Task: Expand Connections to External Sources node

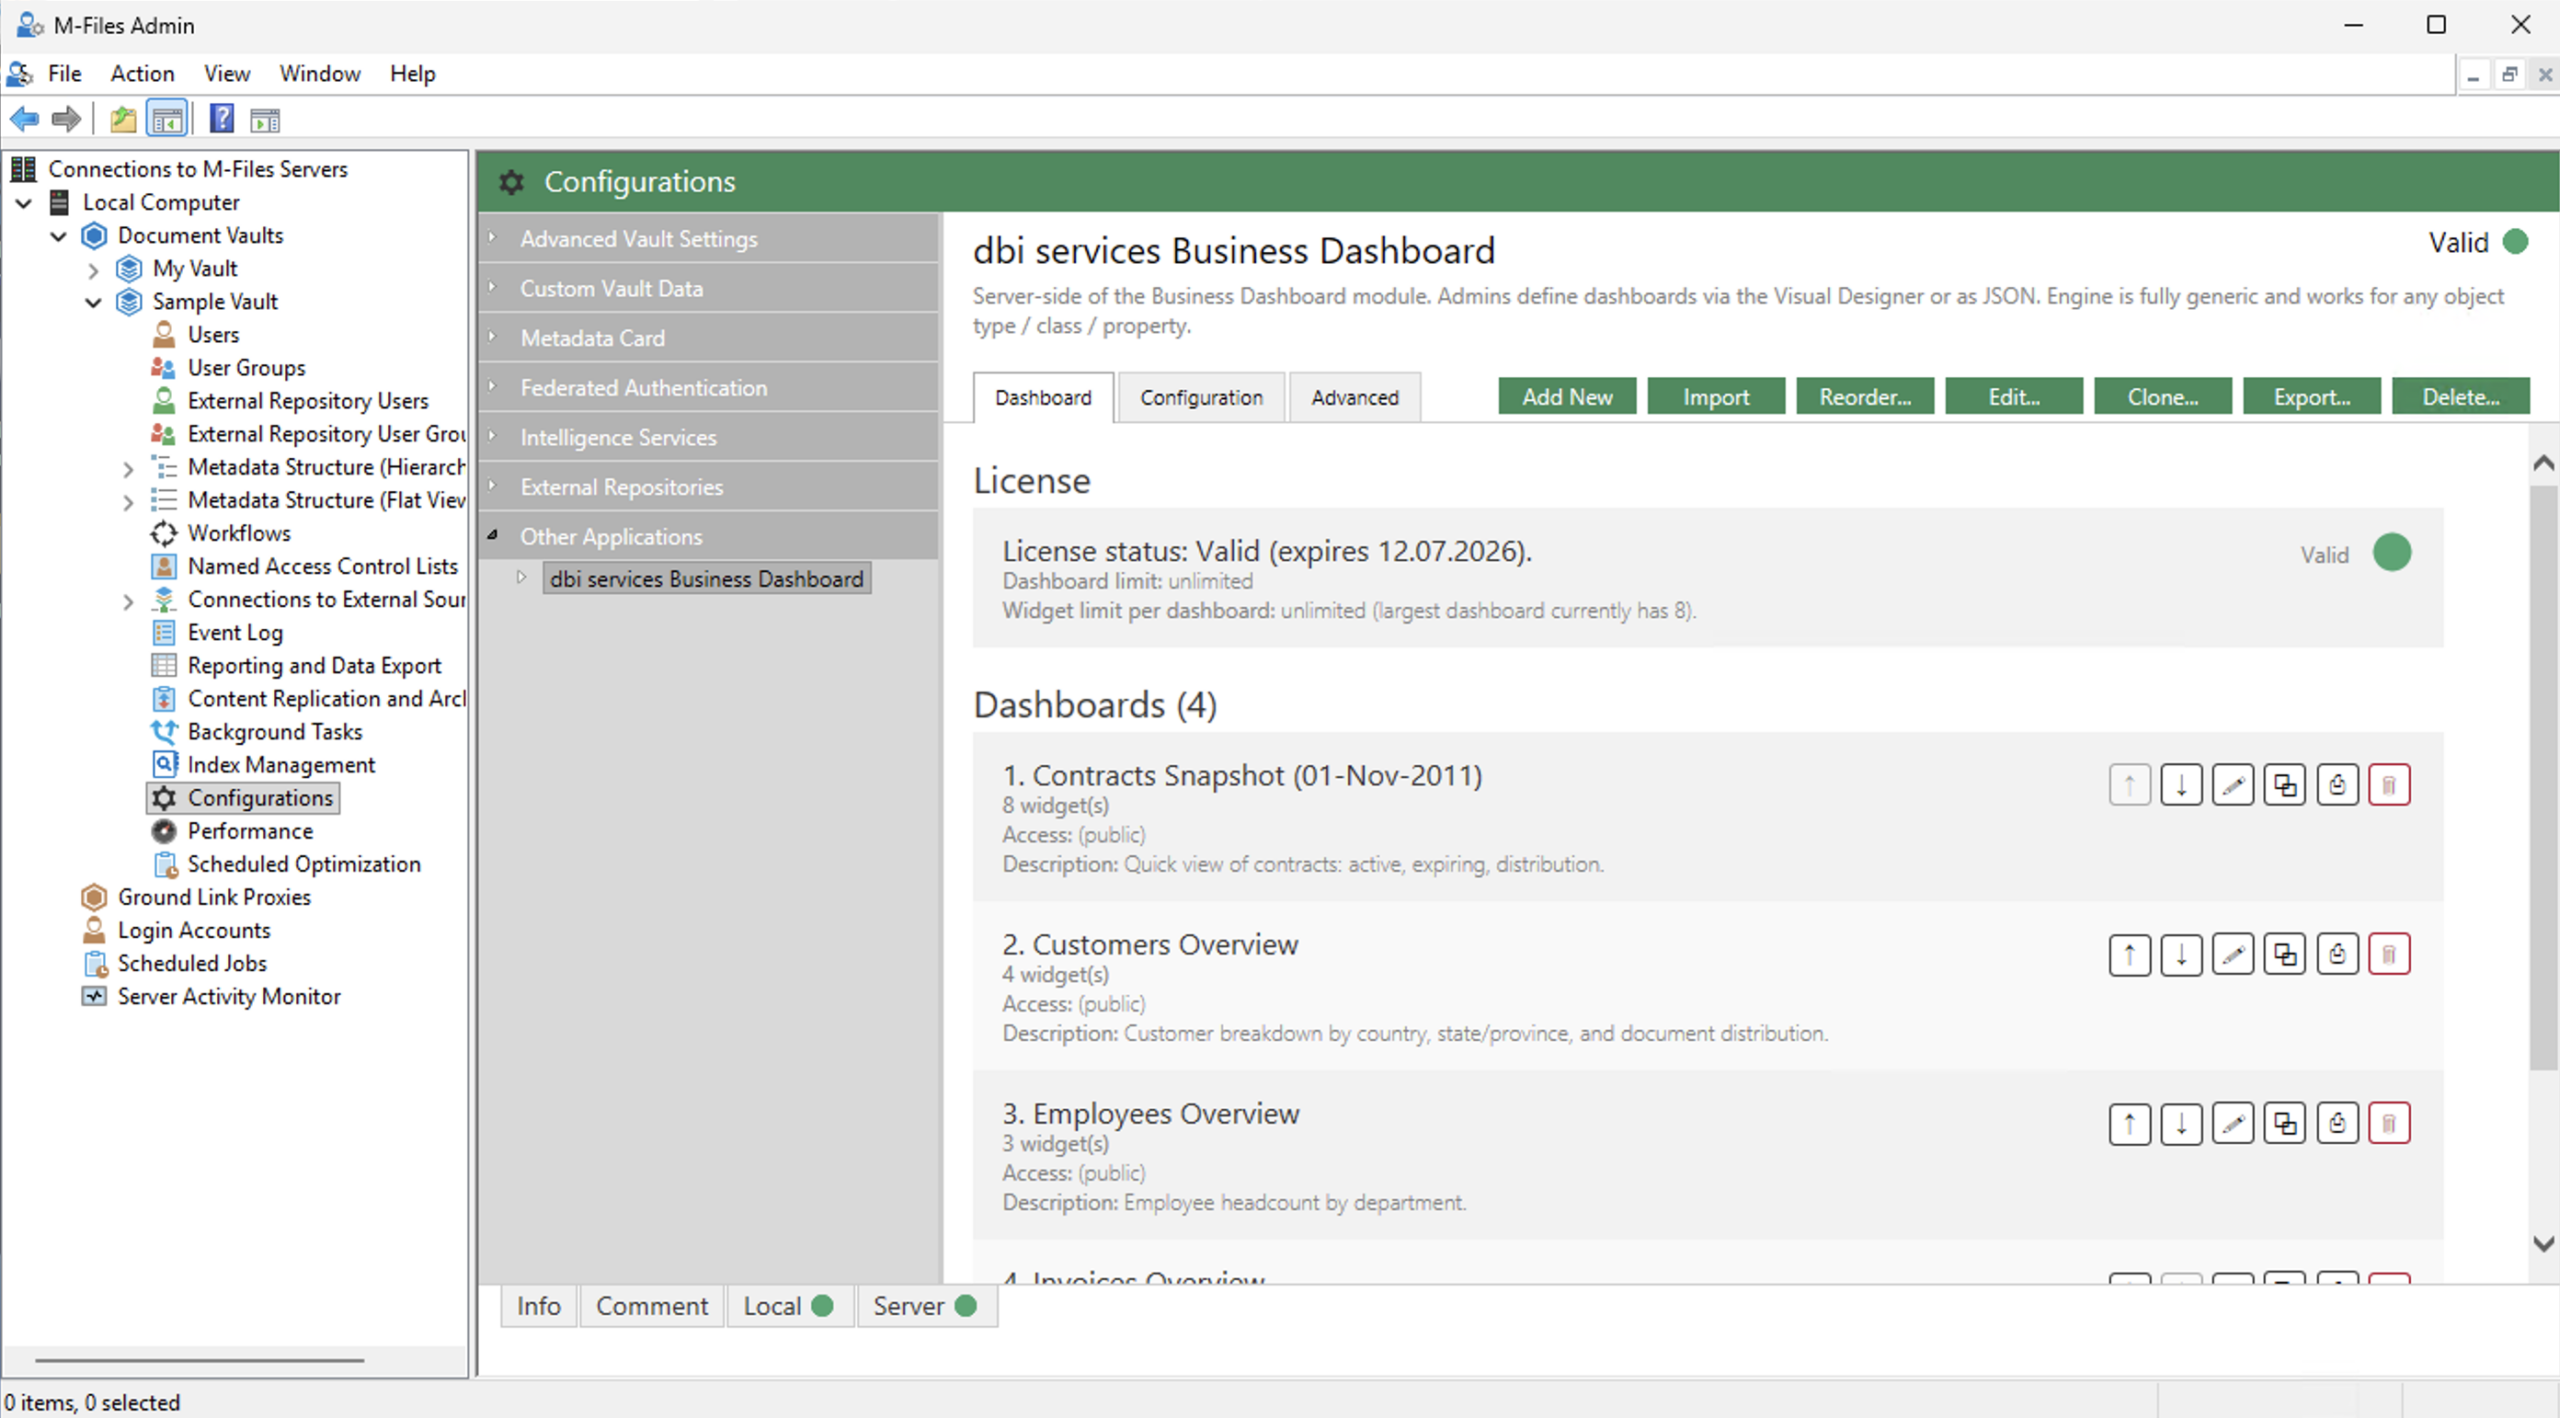Action: coord(128,601)
